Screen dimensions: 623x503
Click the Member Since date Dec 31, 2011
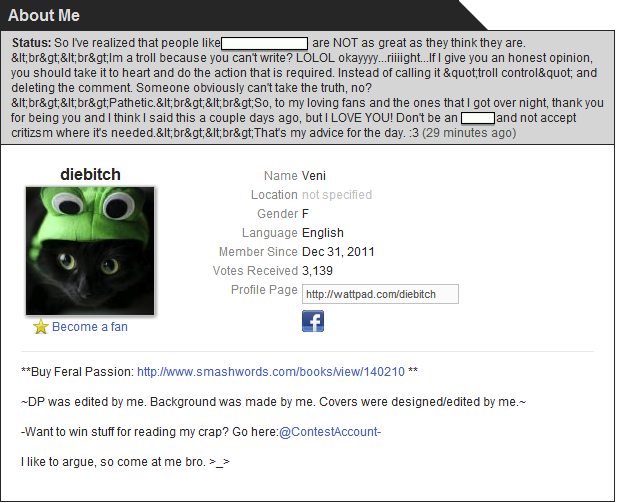pyautogui.click(x=338, y=252)
